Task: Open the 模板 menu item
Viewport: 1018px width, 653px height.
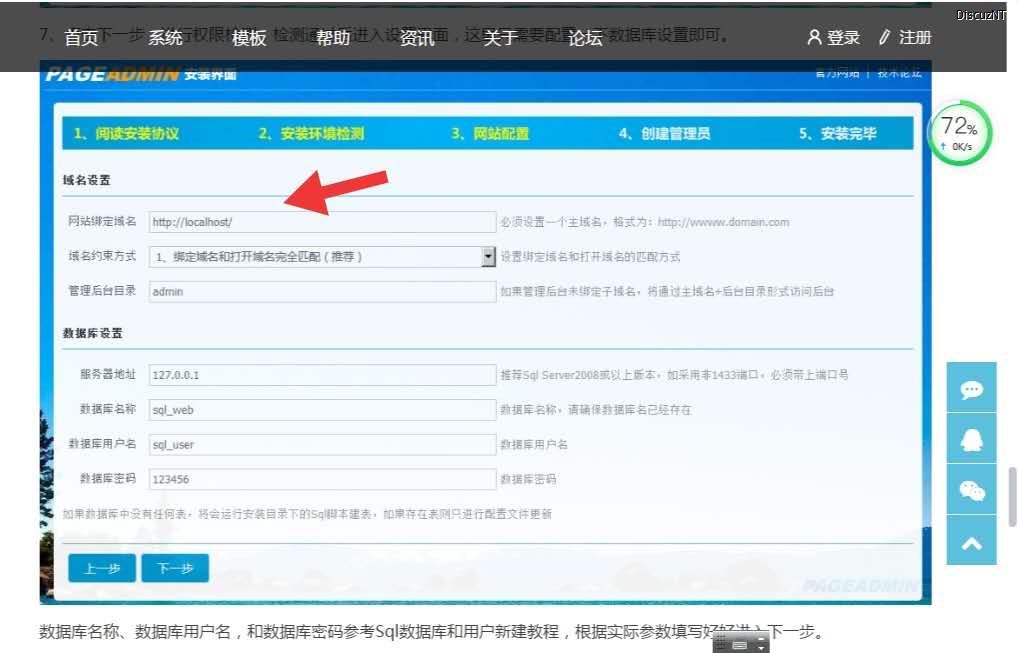Action: click(x=249, y=38)
